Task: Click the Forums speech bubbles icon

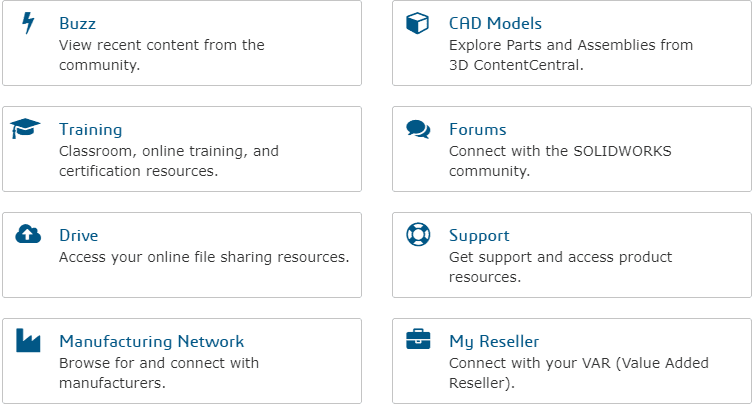Action: pyautogui.click(x=418, y=129)
